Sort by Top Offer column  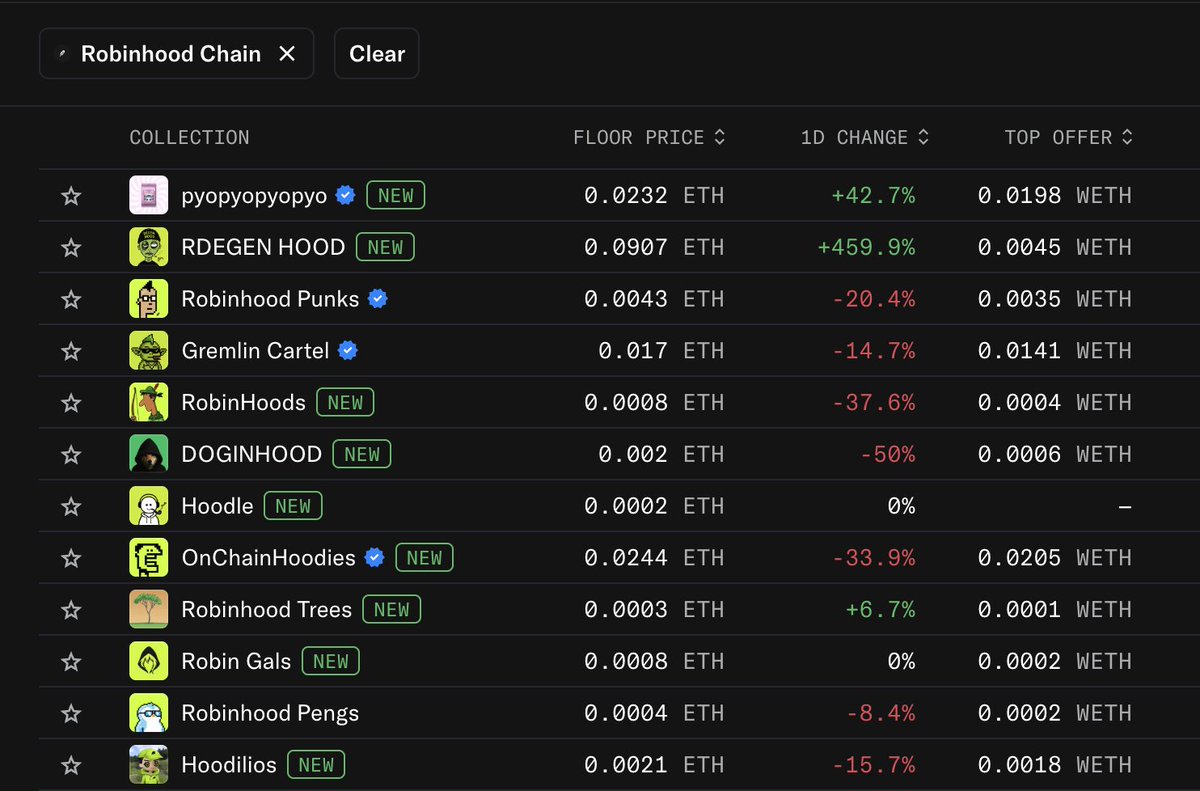tap(1069, 137)
